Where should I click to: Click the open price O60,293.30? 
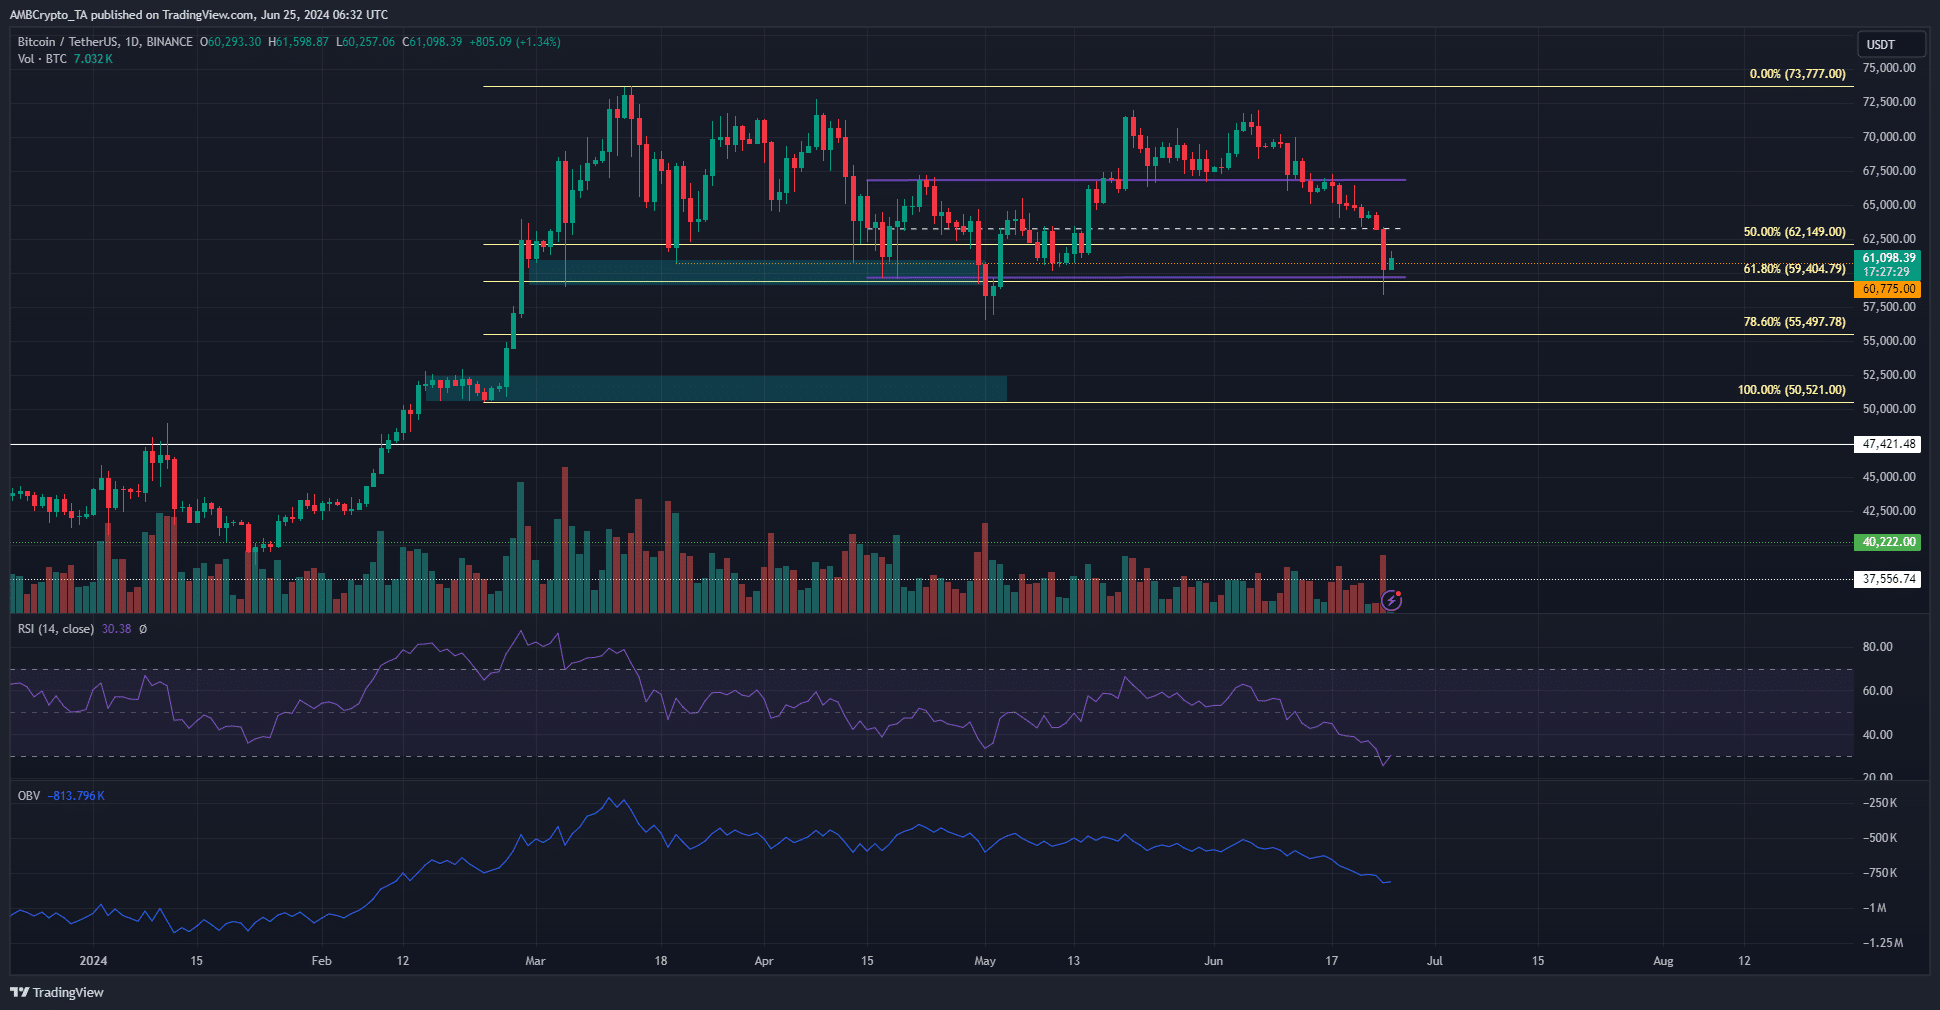coord(230,42)
